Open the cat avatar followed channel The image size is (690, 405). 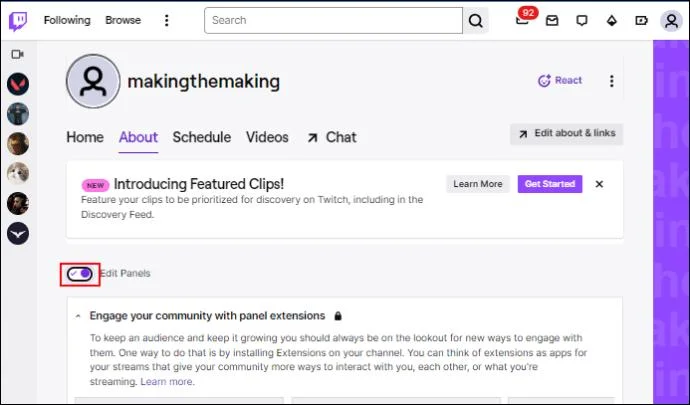coord(18,173)
